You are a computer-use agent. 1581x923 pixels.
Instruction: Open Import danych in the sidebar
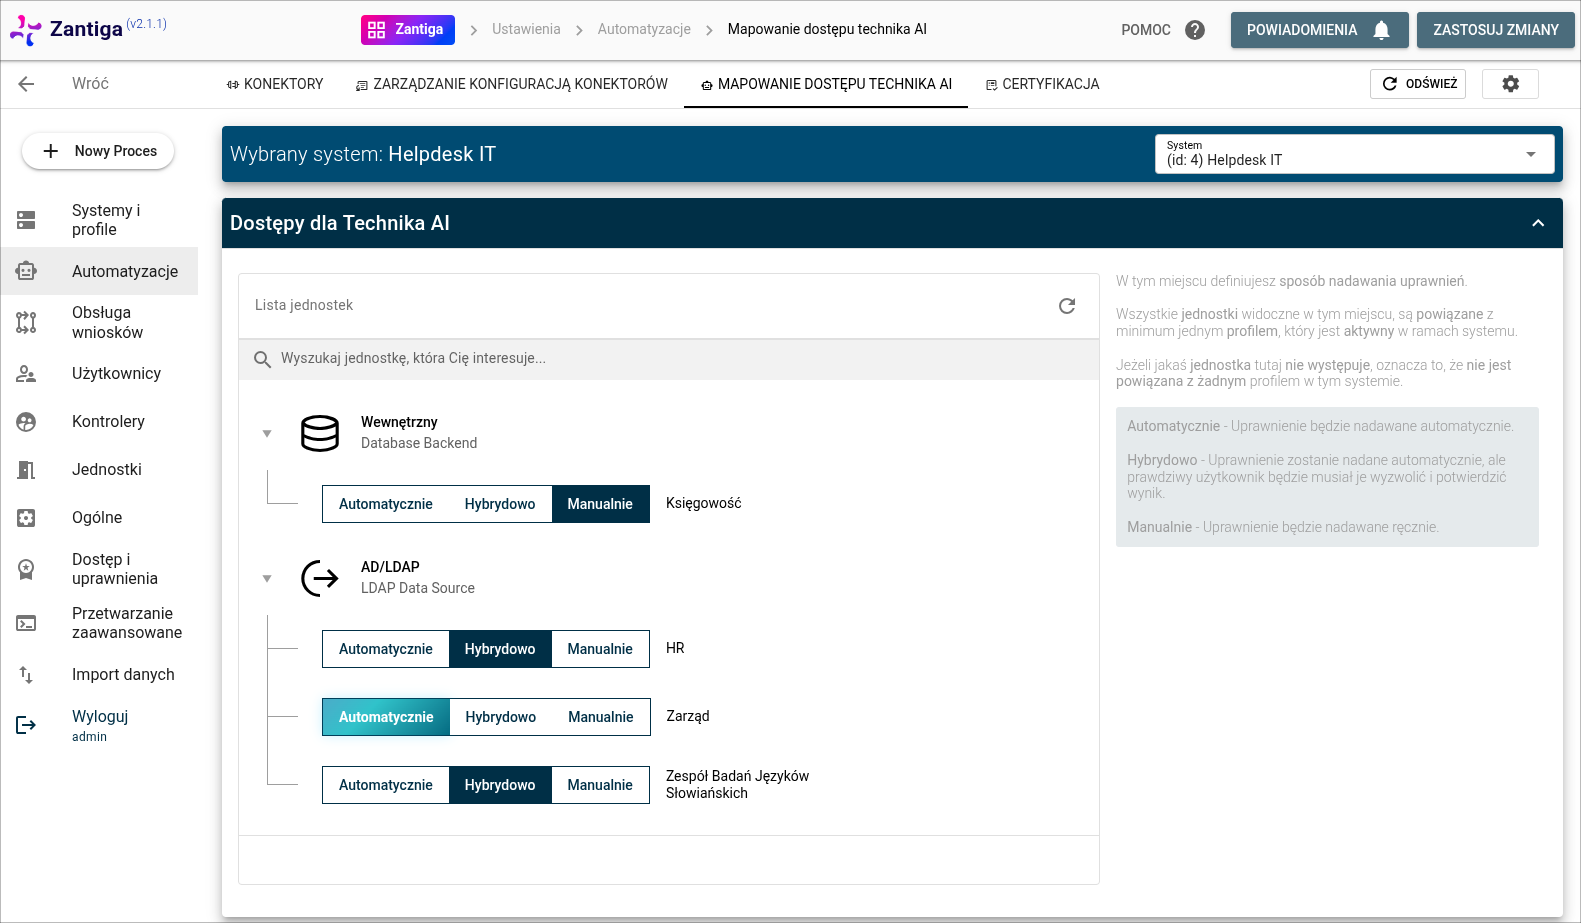pos(122,675)
